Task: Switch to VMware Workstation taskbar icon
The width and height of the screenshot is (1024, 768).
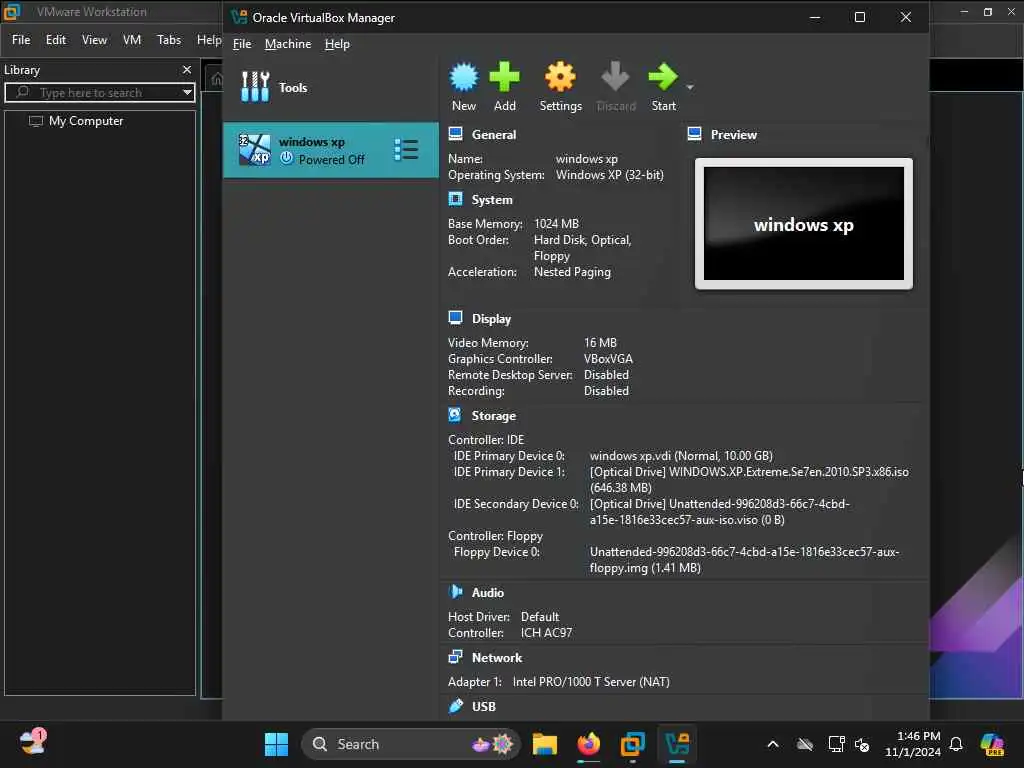Action: click(x=632, y=744)
